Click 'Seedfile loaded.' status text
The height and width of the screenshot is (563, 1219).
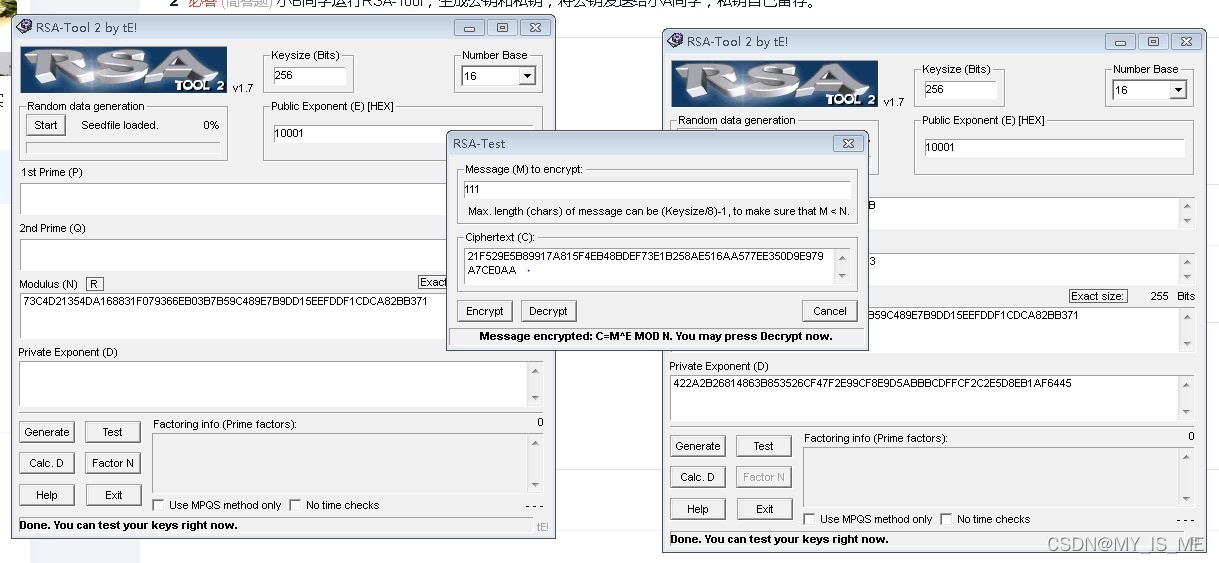pos(120,125)
